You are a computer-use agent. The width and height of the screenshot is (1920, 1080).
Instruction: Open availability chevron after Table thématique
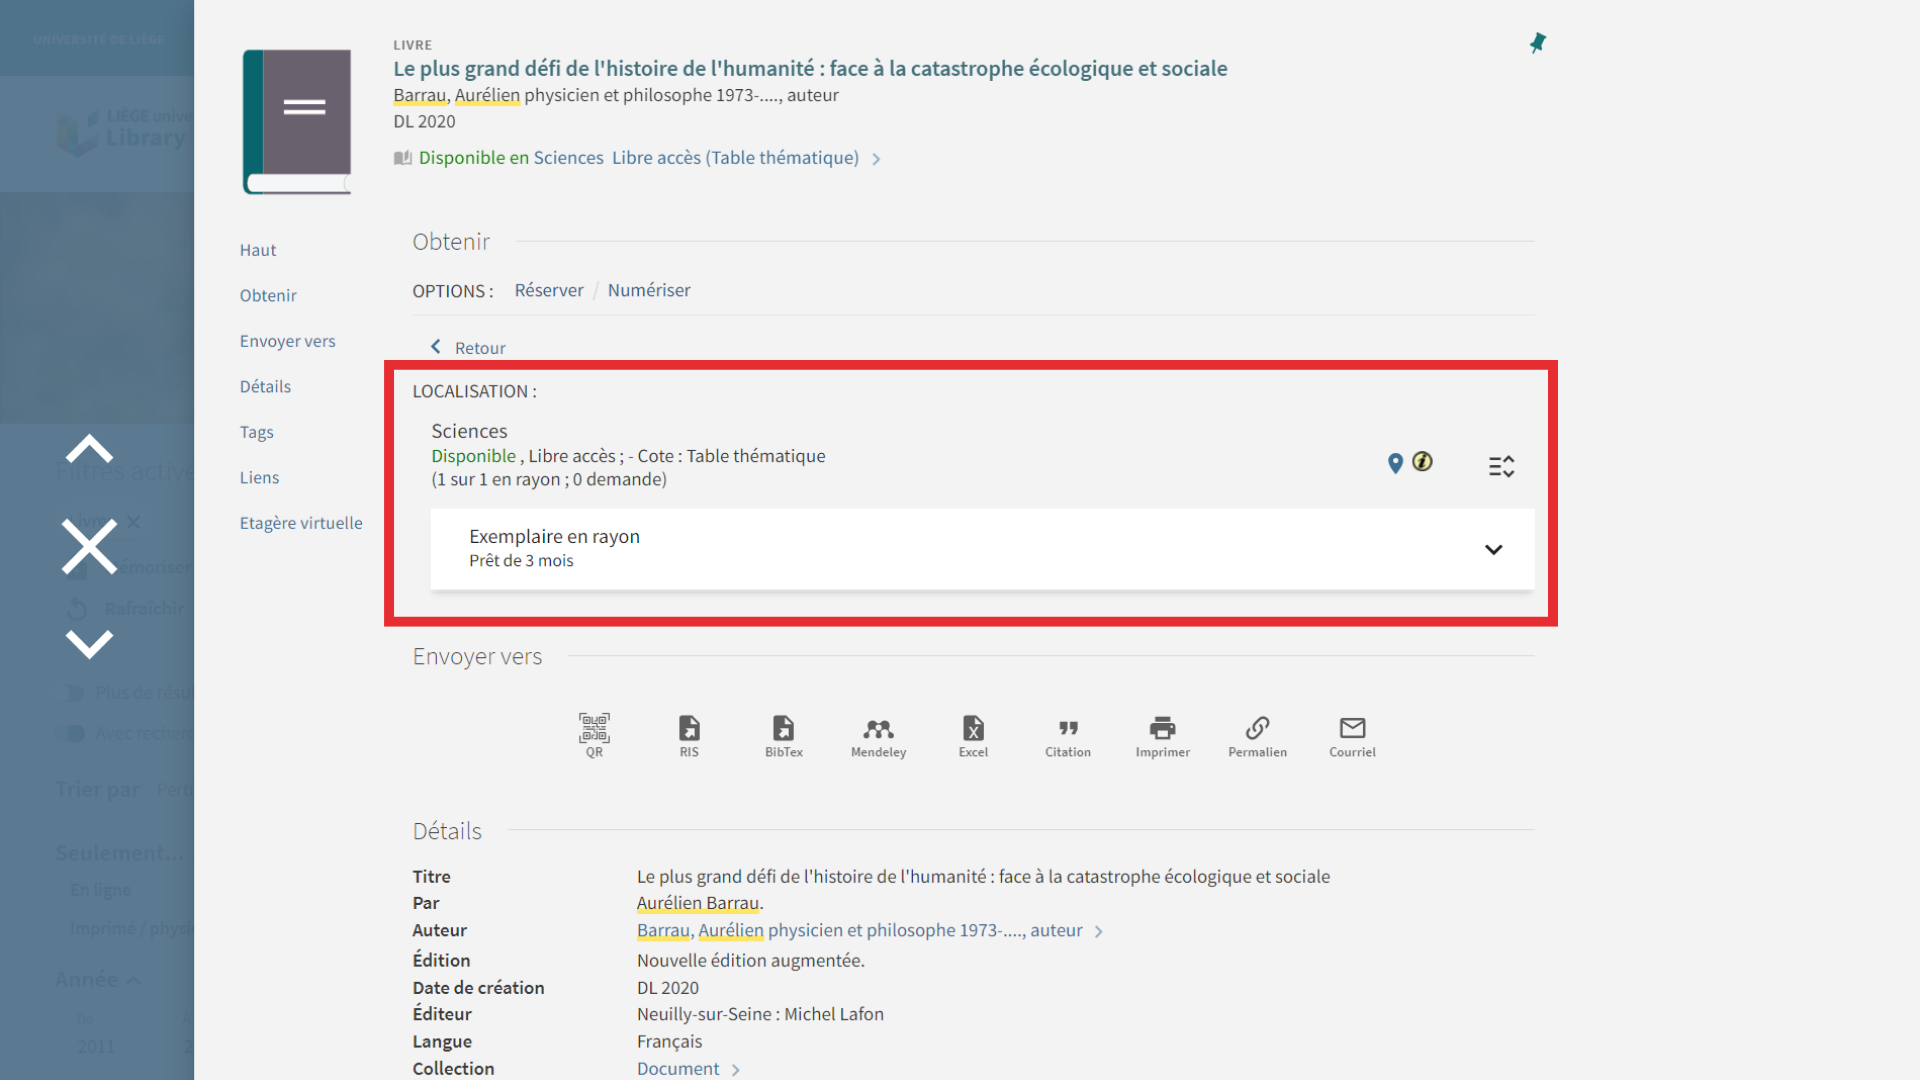pyautogui.click(x=876, y=159)
